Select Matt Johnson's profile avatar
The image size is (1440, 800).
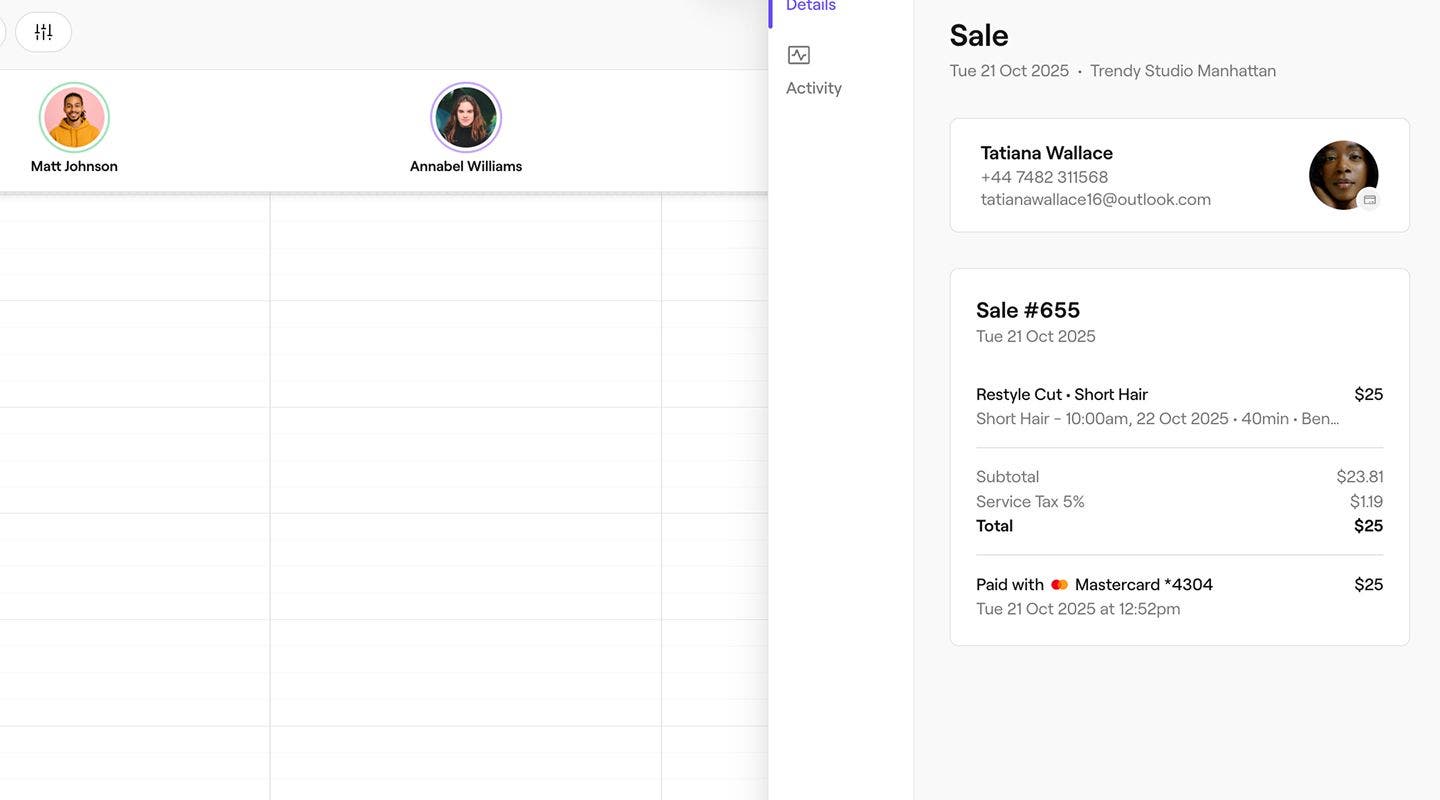74,118
